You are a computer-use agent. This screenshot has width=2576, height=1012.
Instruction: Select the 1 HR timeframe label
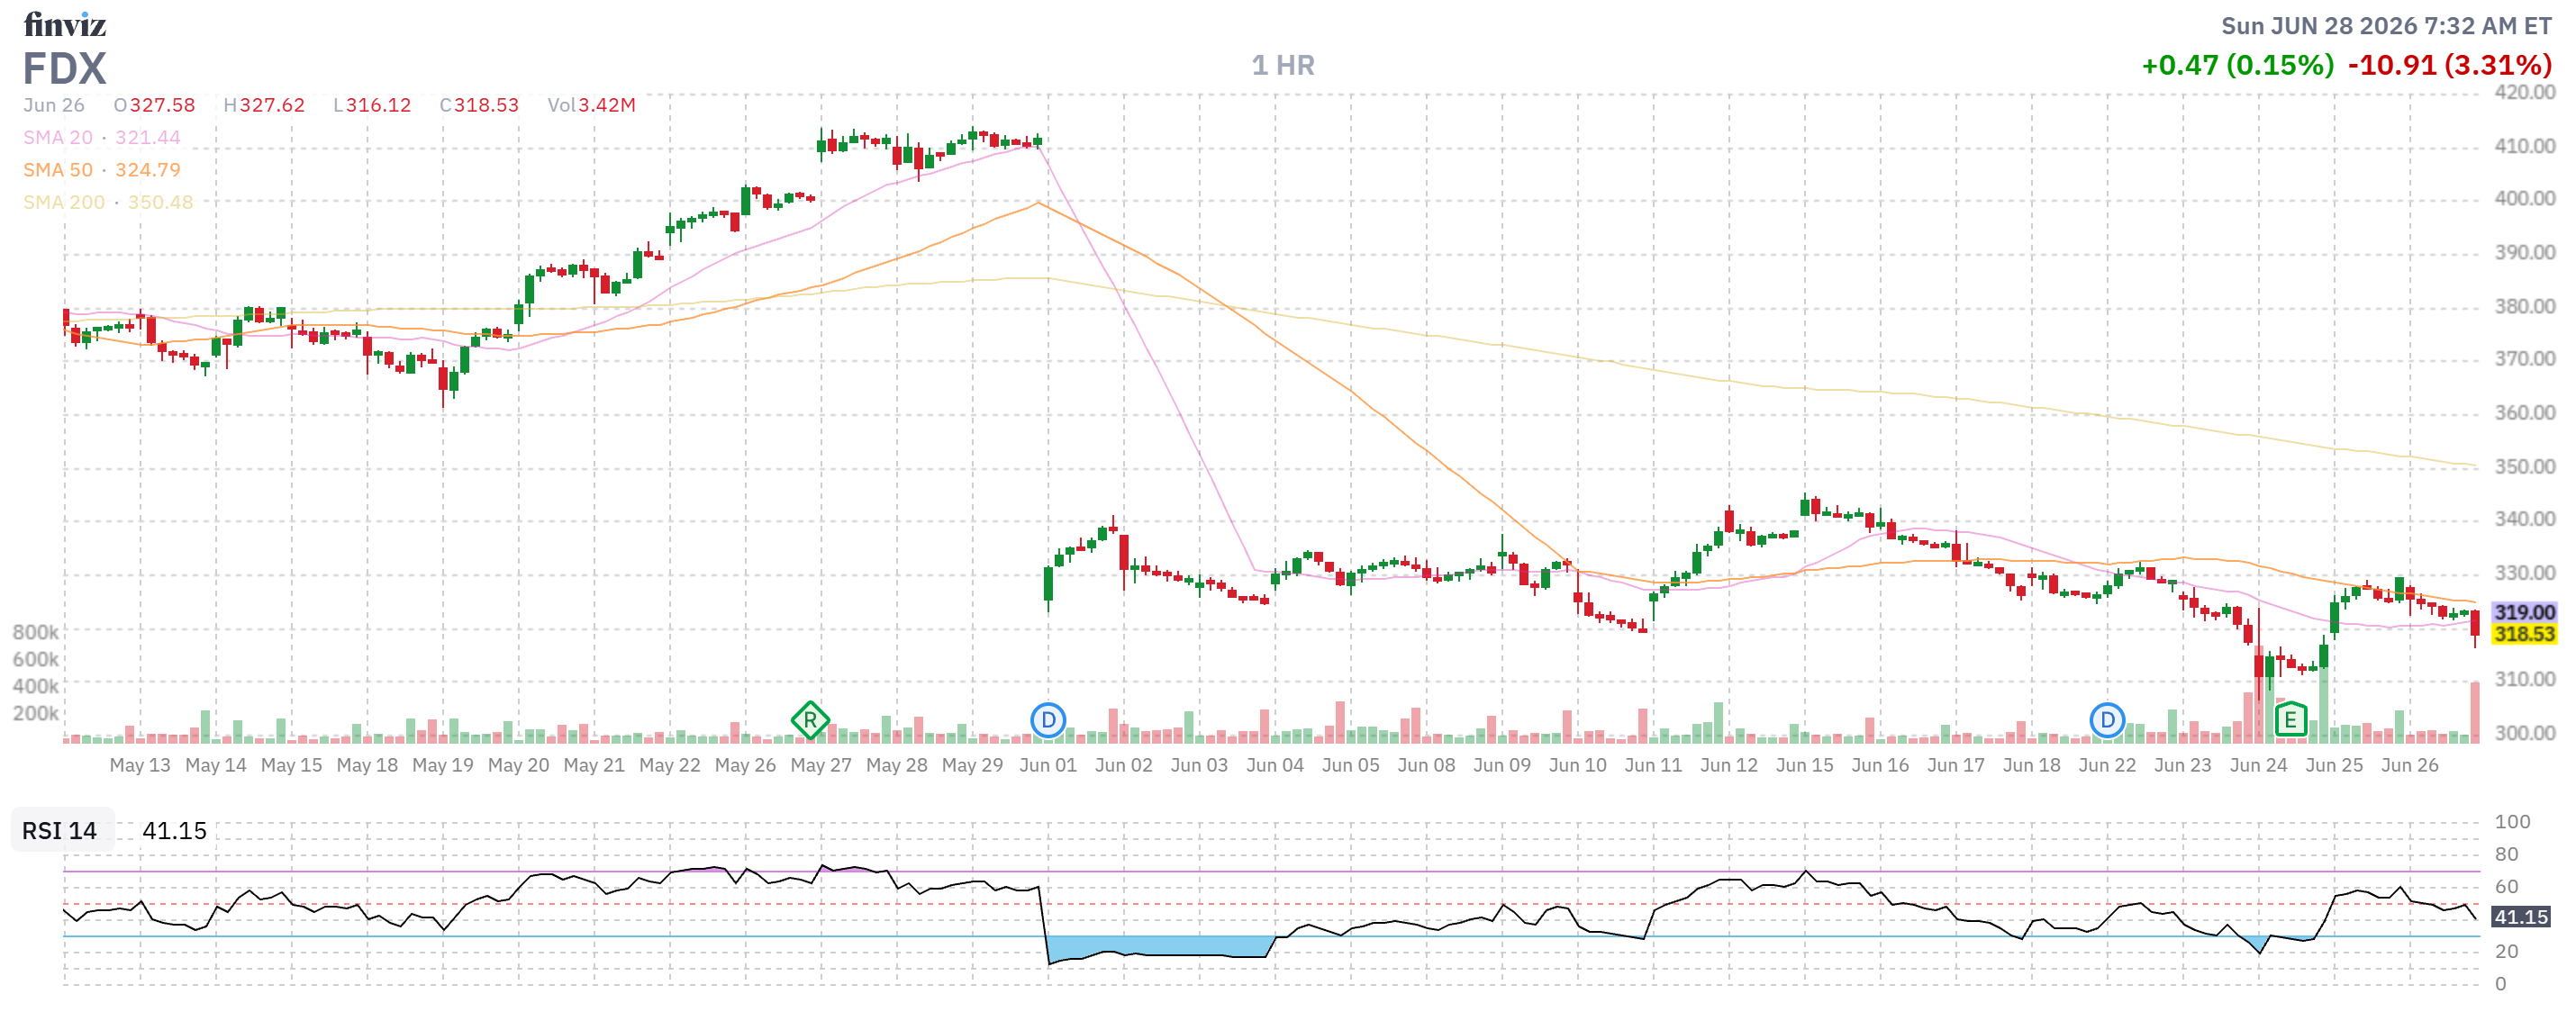pos(1283,66)
